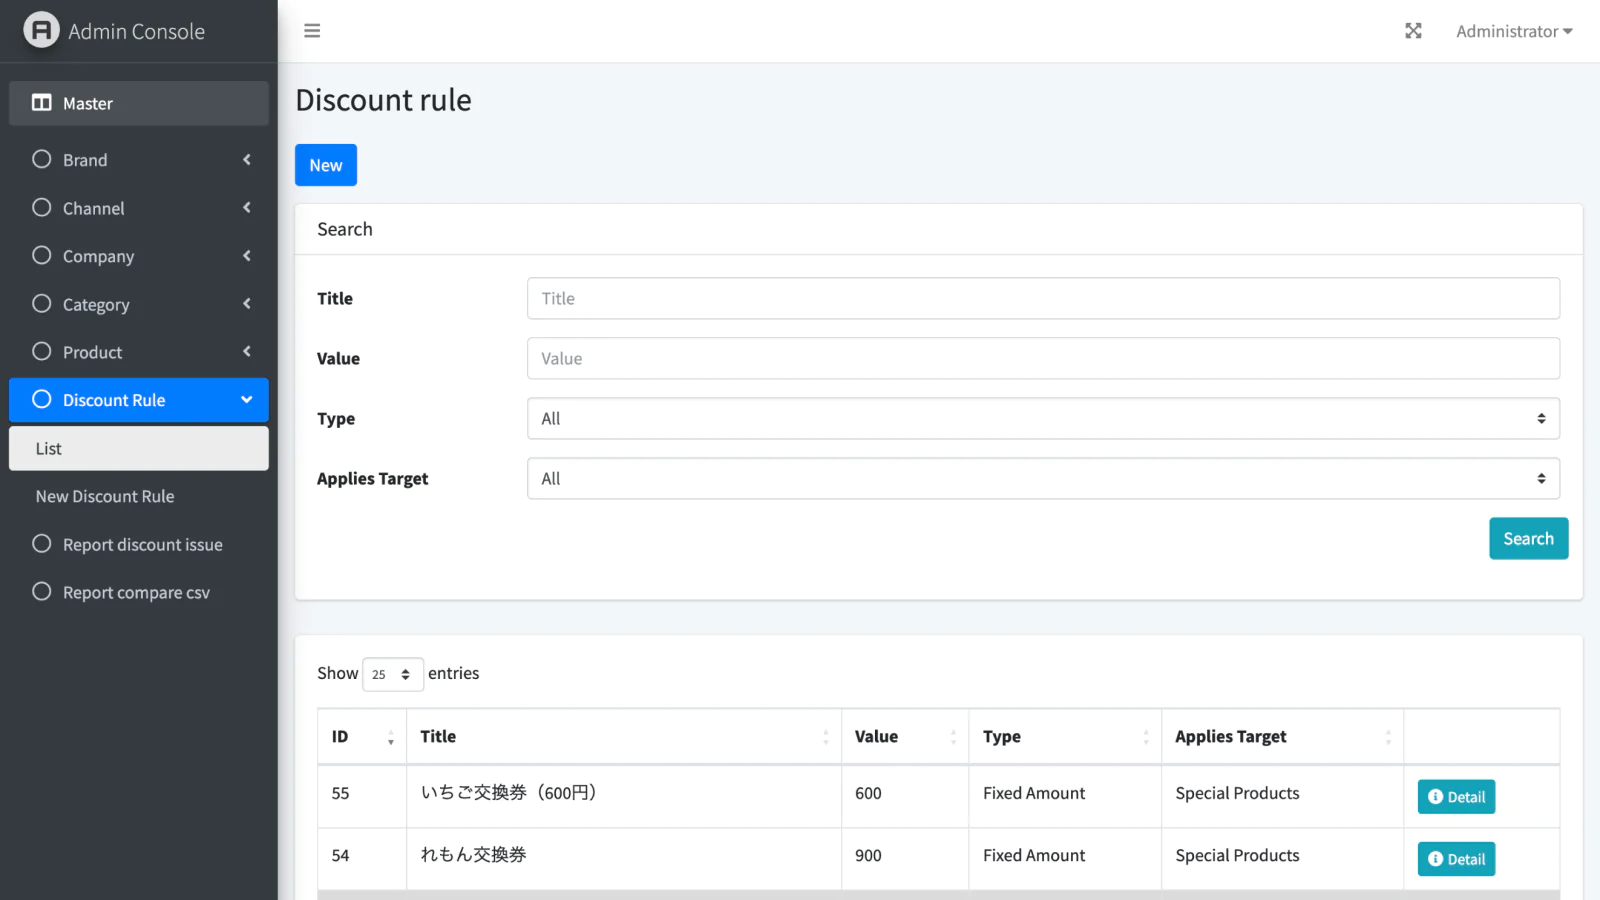Expand the Category menu chevron
The image size is (1600, 900).
pos(246,303)
